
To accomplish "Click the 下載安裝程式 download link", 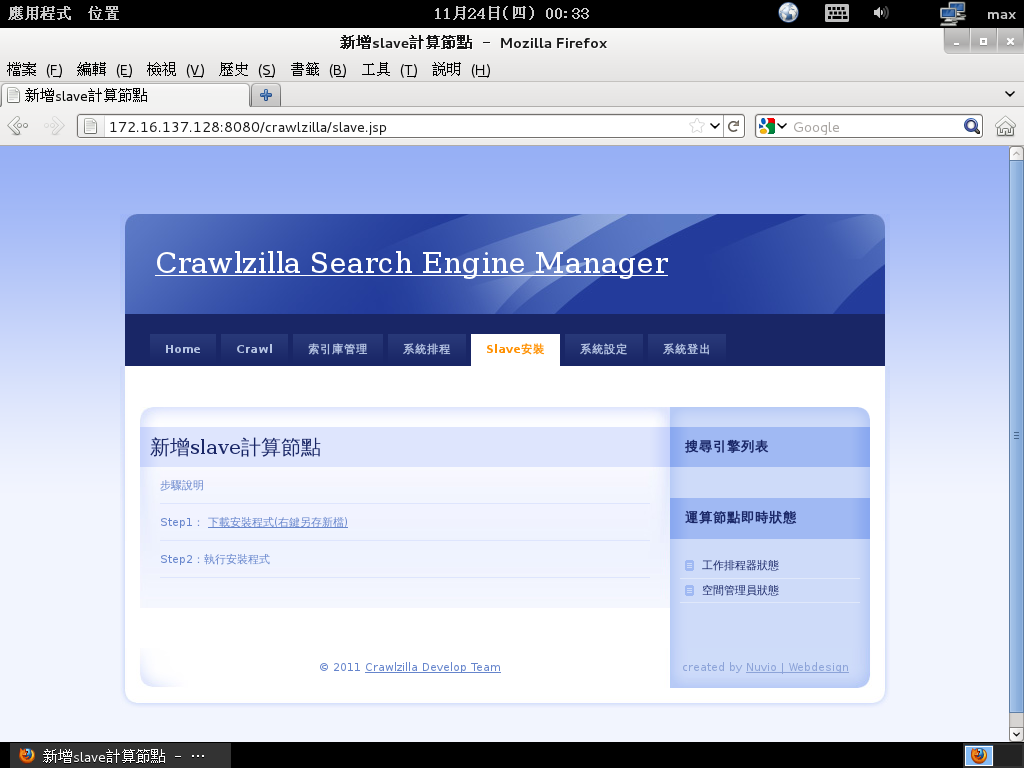I will 277,522.
